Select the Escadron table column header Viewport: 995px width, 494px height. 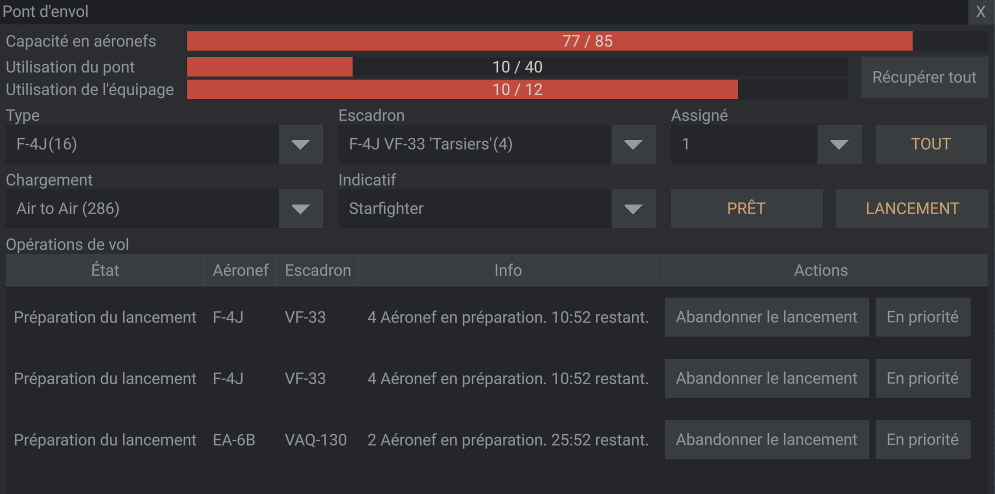tap(317, 270)
